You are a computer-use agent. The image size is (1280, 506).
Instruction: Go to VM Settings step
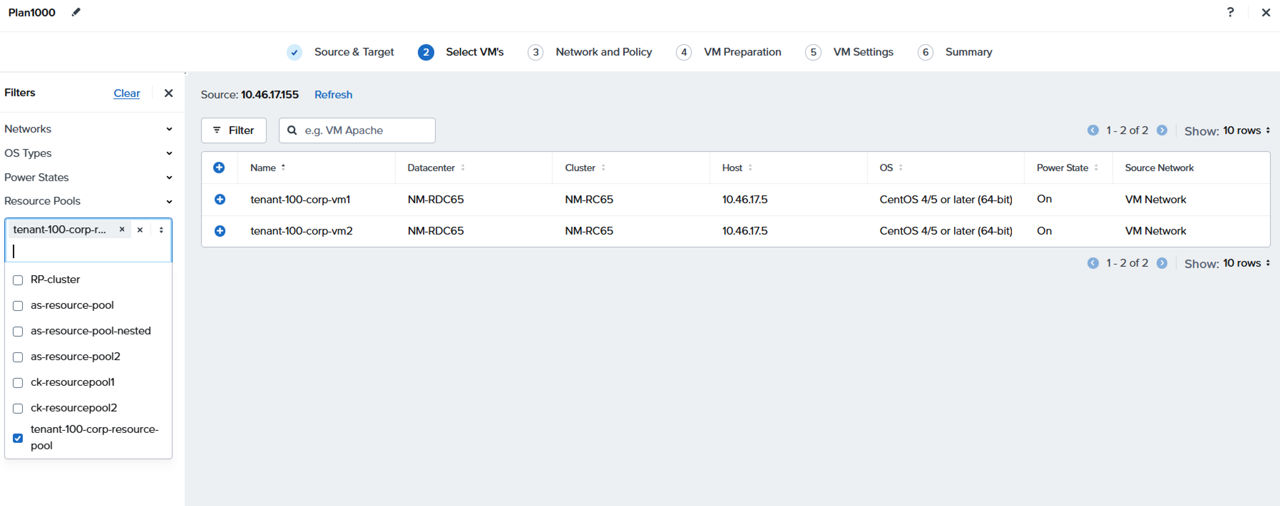pos(850,52)
